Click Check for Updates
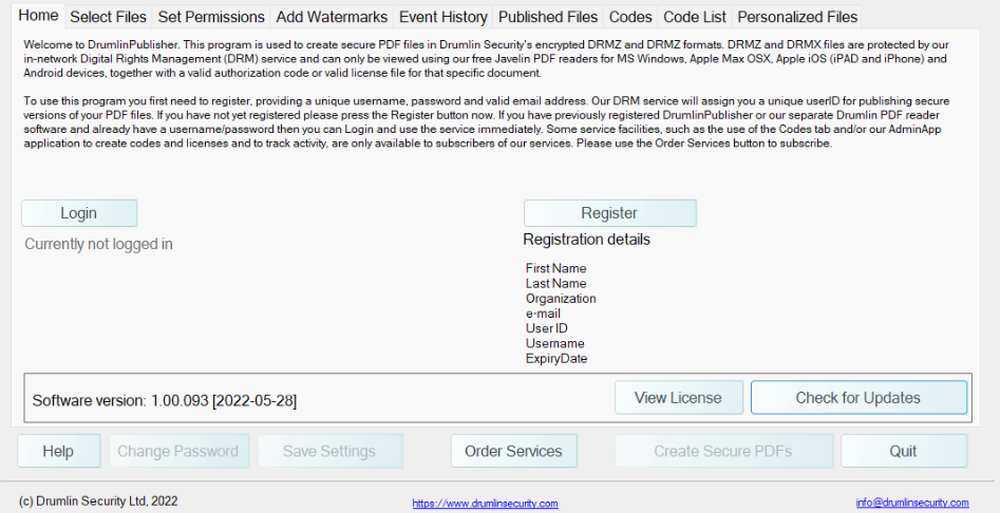 [x=858, y=398]
